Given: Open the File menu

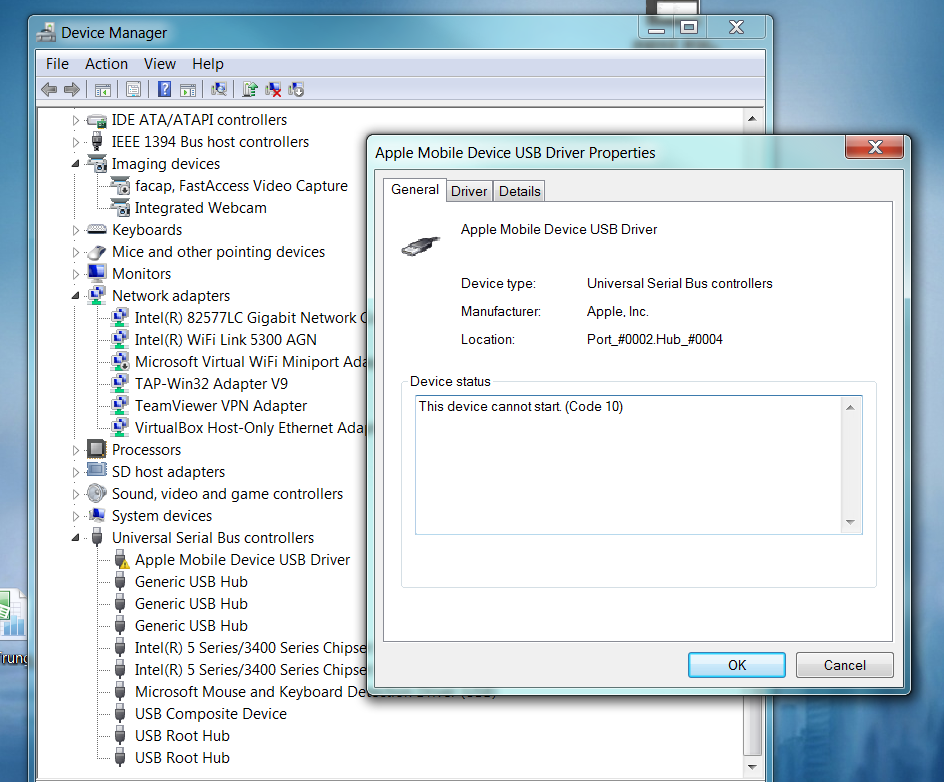Looking at the screenshot, I should [x=57, y=64].
